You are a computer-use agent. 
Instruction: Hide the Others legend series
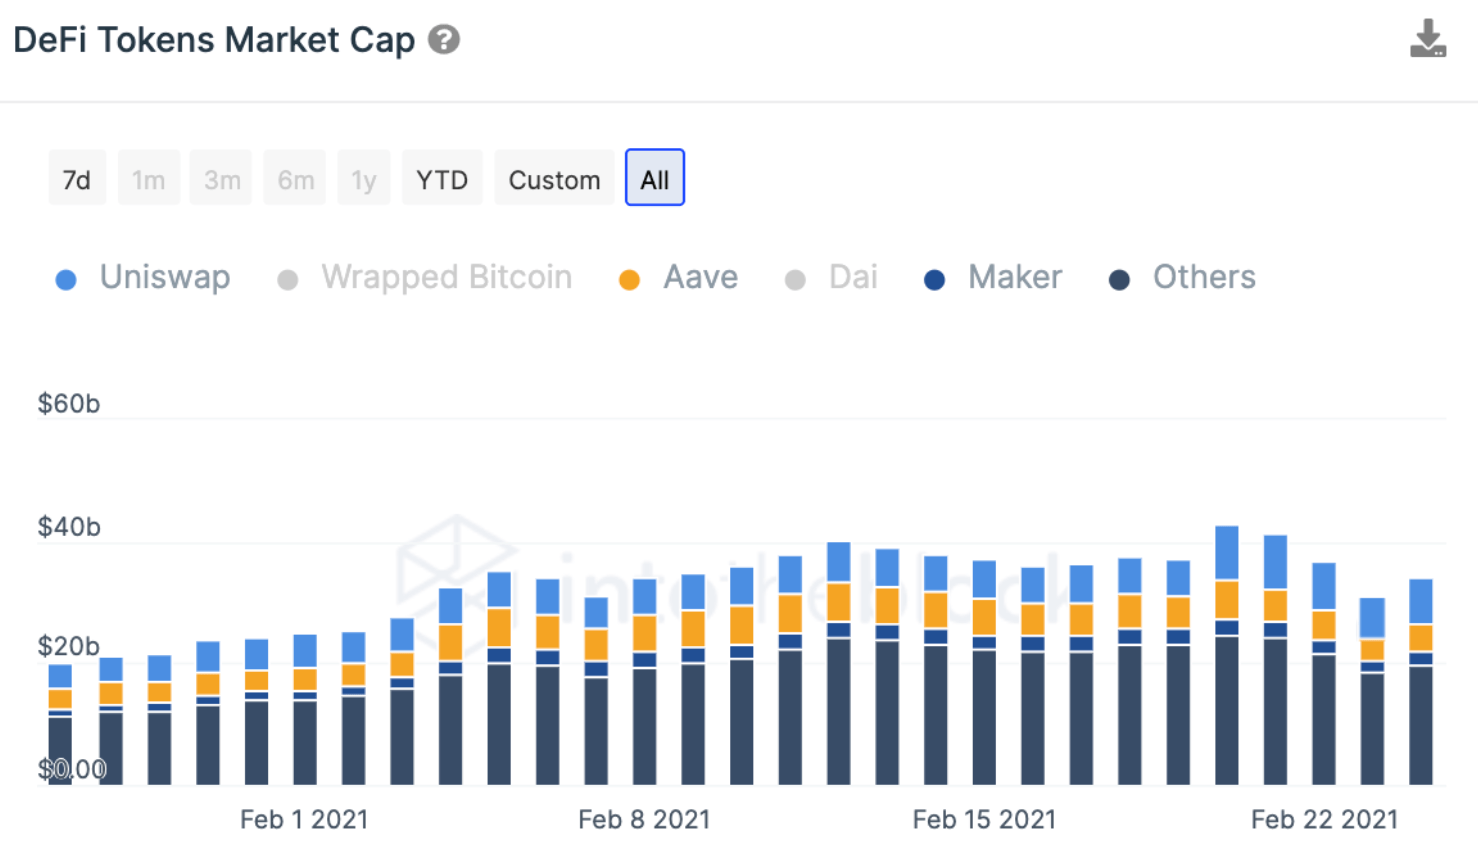1183,277
